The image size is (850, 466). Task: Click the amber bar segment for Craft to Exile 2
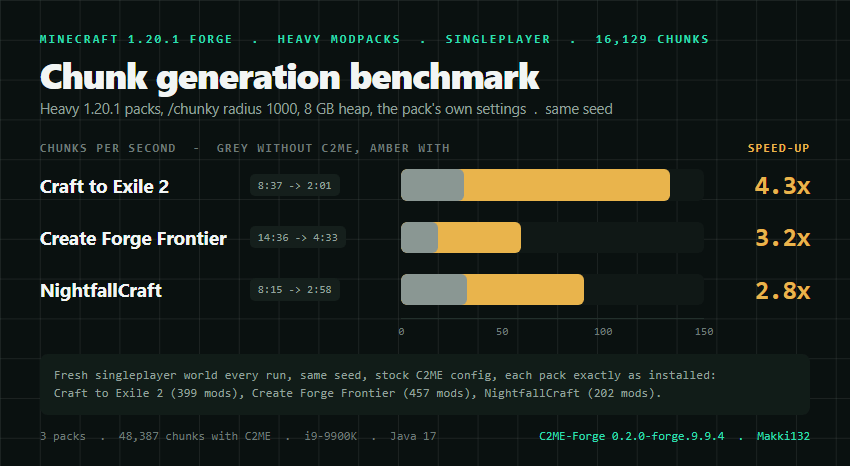point(567,185)
